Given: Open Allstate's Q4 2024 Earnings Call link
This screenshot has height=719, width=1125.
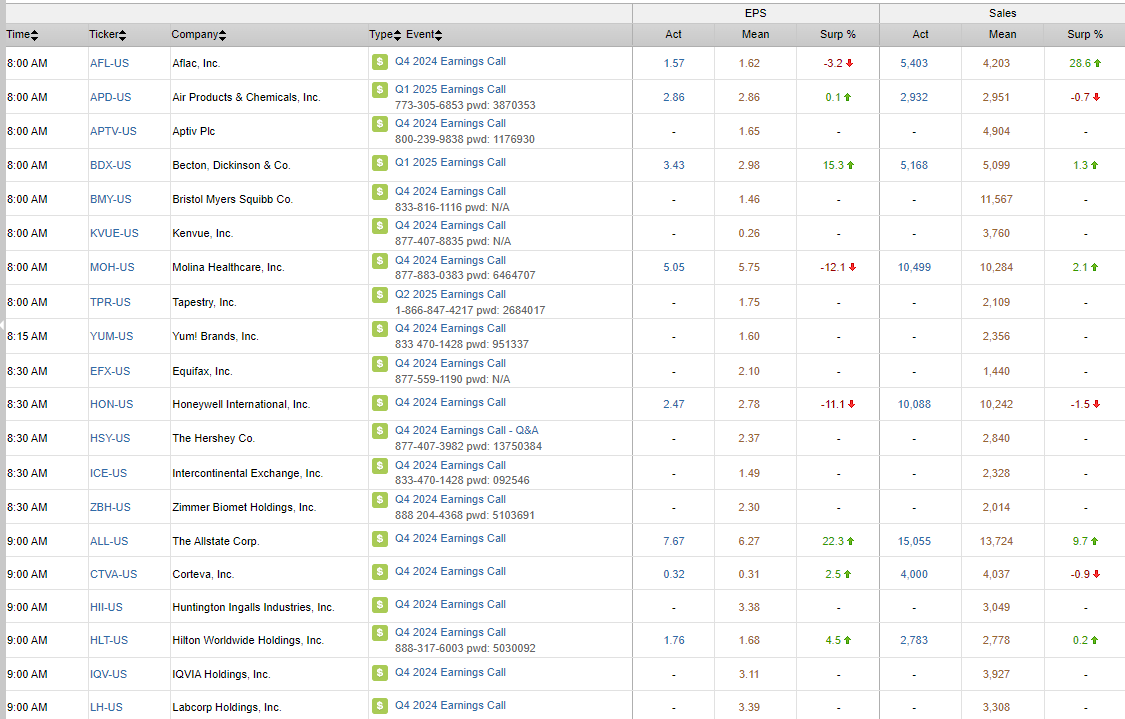Looking at the screenshot, I should pyautogui.click(x=451, y=538).
